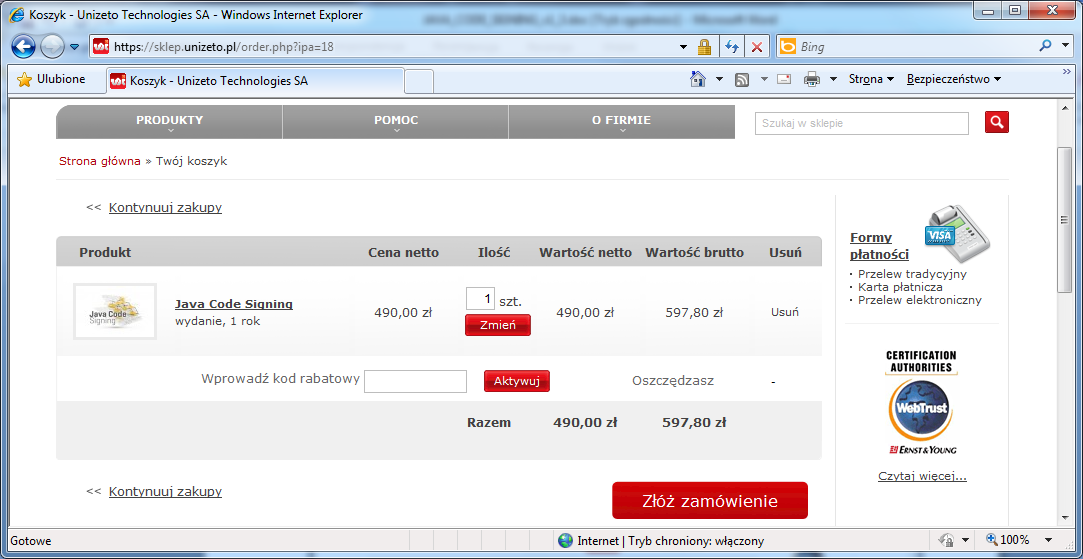Open the Formy płatności link
The height and width of the screenshot is (559, 1083).
coord(879,246)
